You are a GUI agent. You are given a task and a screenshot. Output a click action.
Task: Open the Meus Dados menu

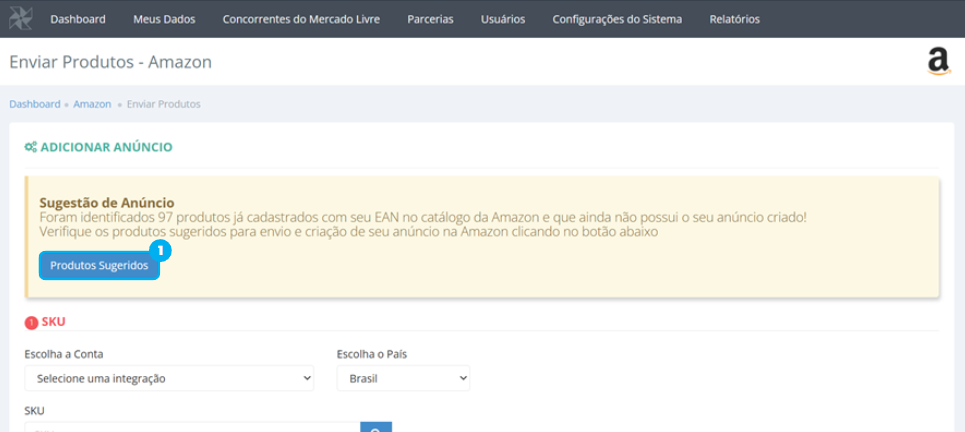click(164, 19)
